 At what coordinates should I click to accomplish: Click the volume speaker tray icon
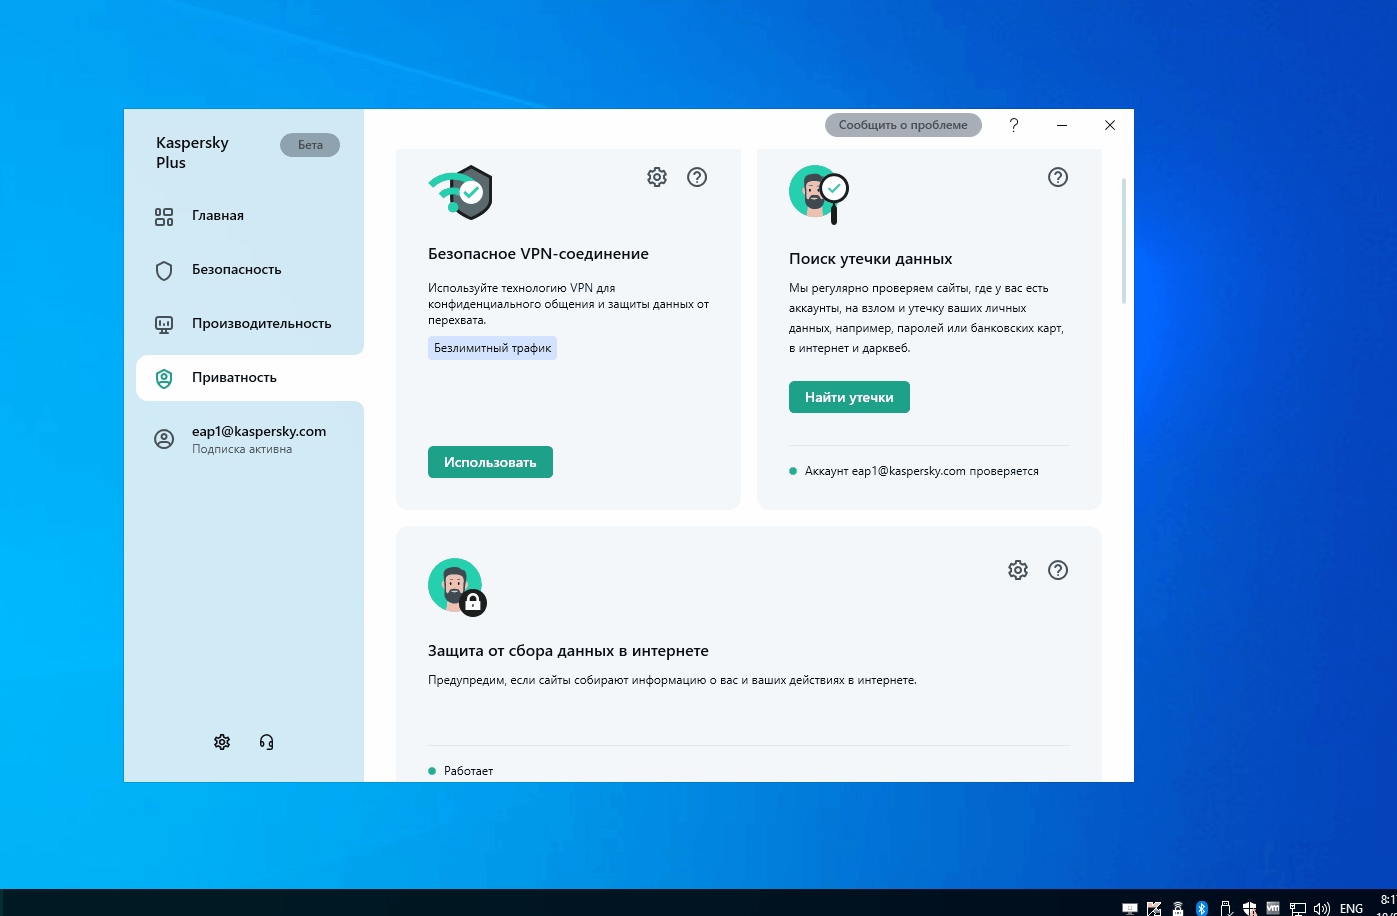point(1321,908)
